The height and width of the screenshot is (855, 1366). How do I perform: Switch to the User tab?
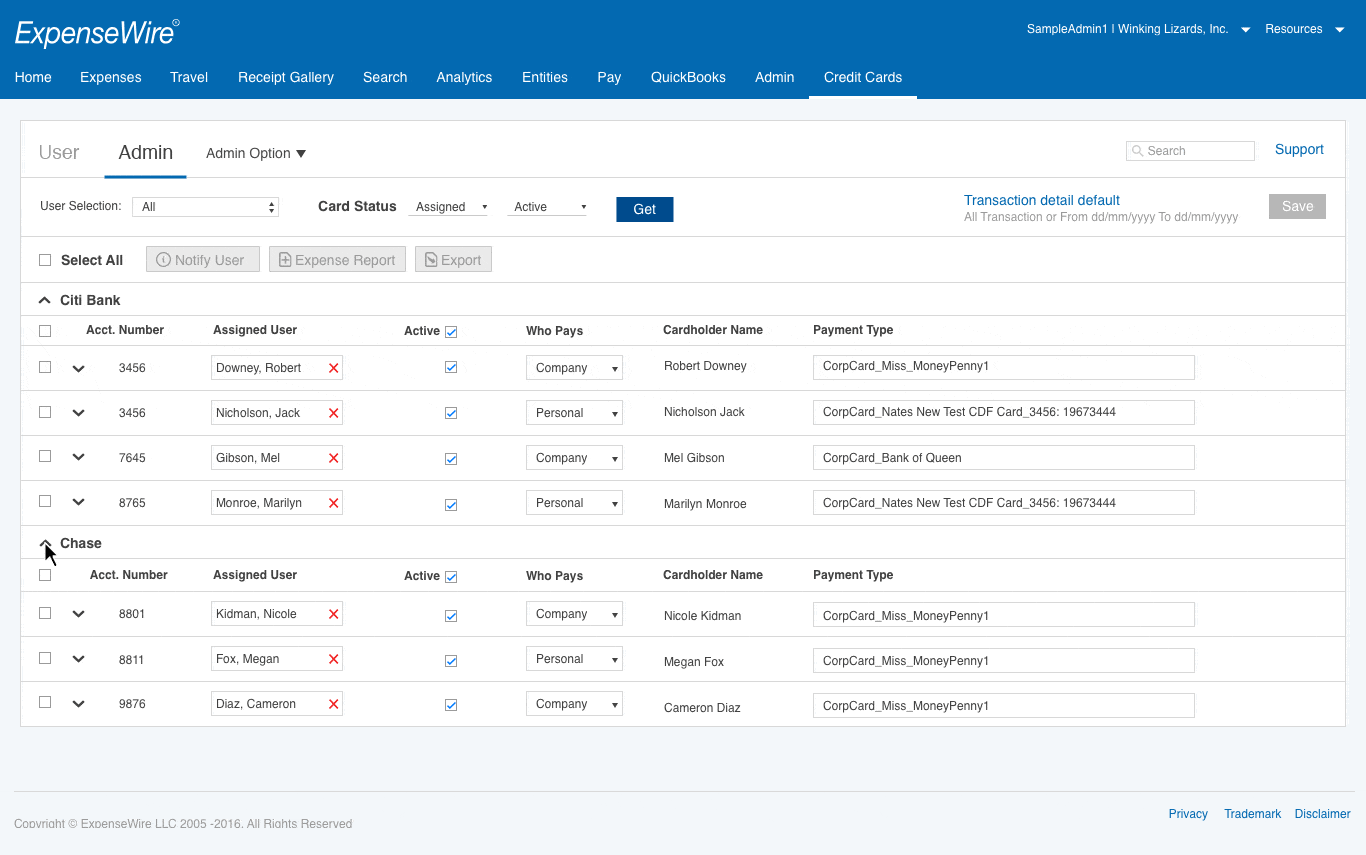pyautogui.click(x=59, y=152)
